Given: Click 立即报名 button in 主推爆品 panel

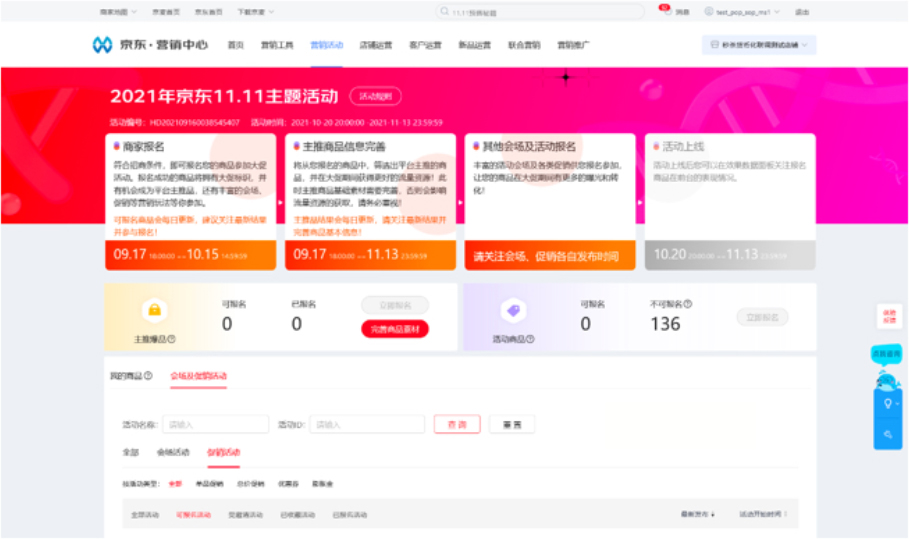Looking at the screenshot, I should coord(395,305).
